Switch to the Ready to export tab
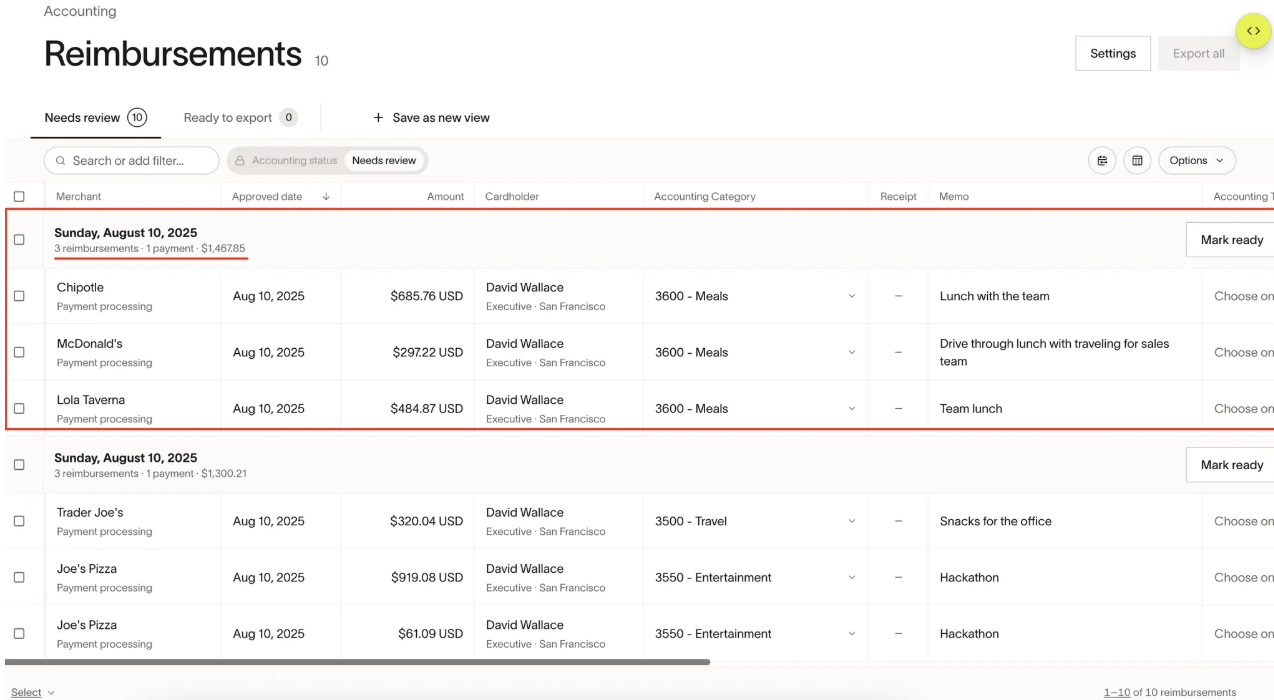Screen dimensions: 1274x700 coord(228,117)
